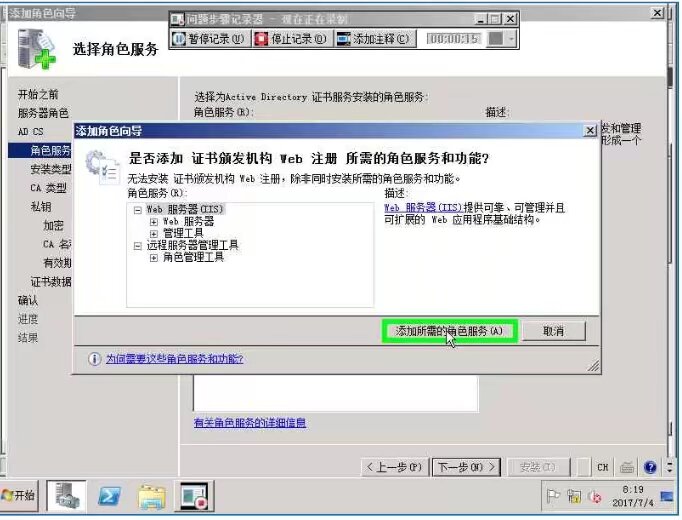Open the recorder toolbar dropdown arrow
The height and width of the screenshot is (520, 682).
(512, 39)
